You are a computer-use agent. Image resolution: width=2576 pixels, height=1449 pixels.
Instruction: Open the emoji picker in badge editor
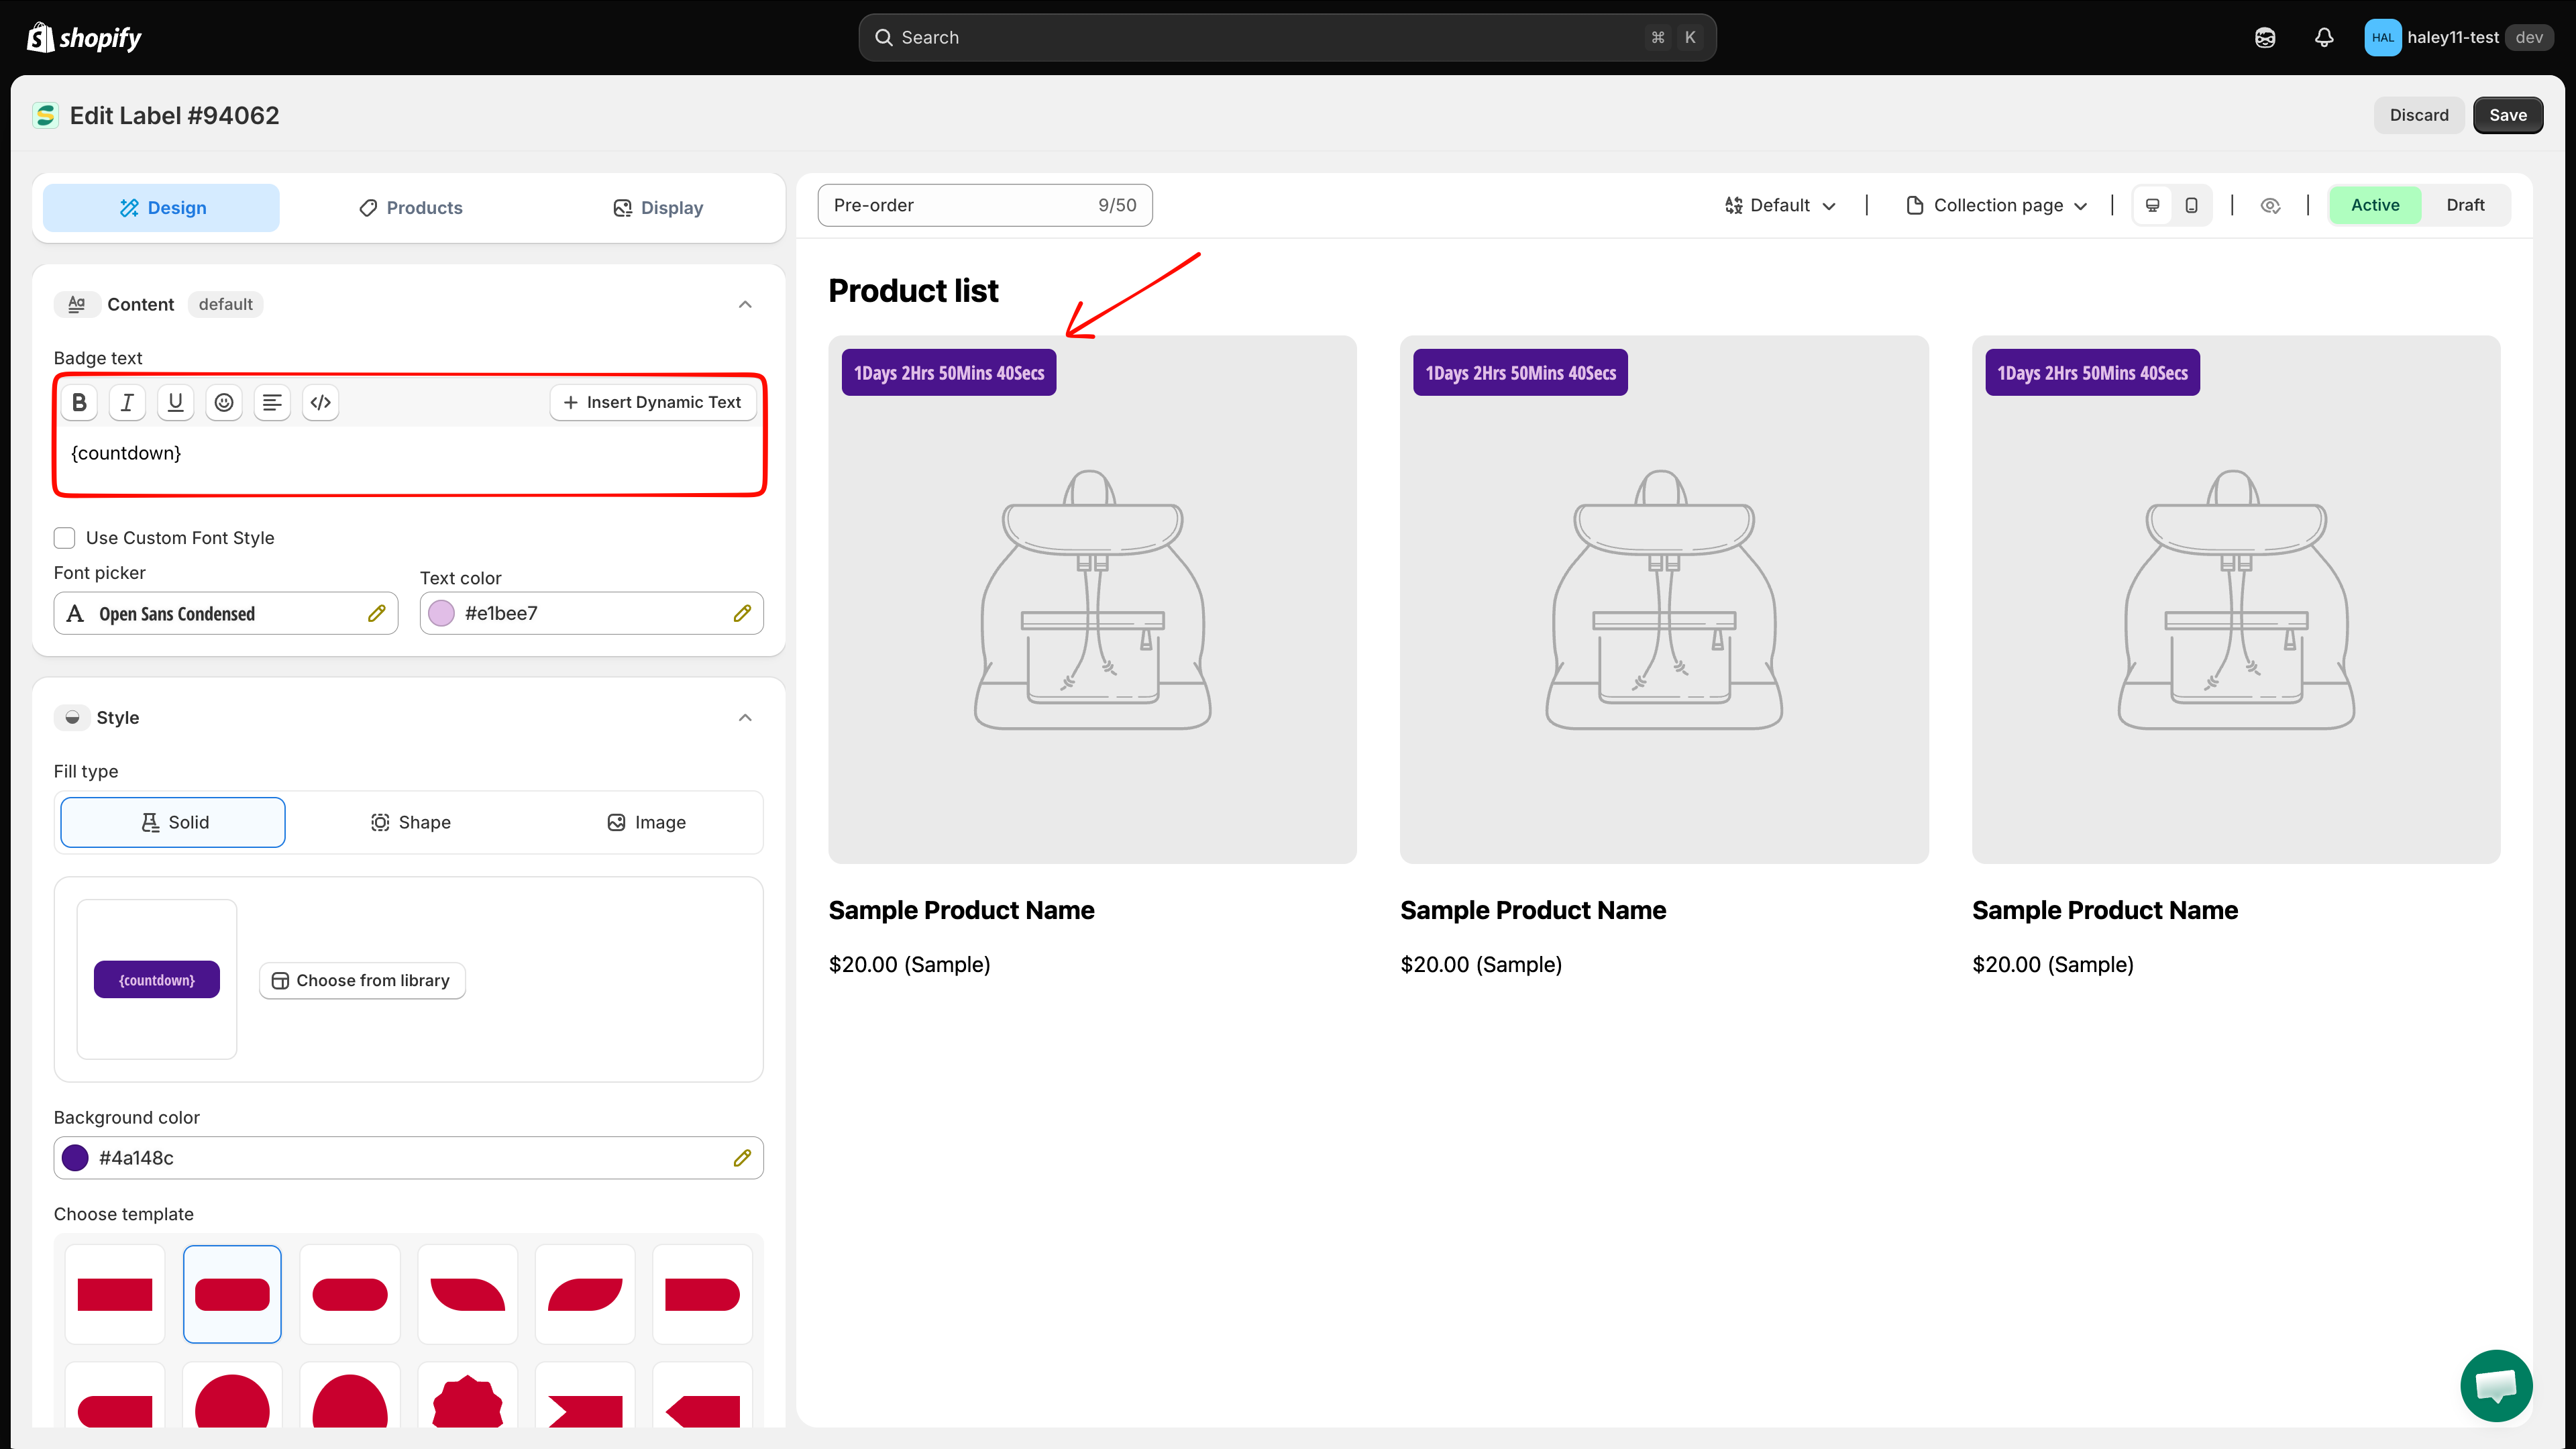tap(224, 402)
